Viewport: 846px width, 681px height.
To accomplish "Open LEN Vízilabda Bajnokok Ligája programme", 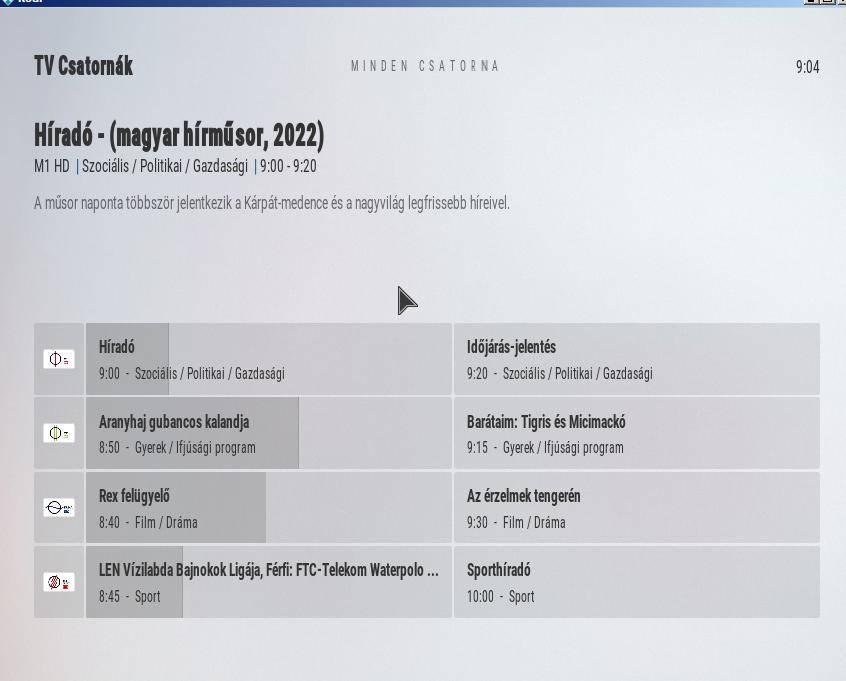I will click(x=269, y=582).
